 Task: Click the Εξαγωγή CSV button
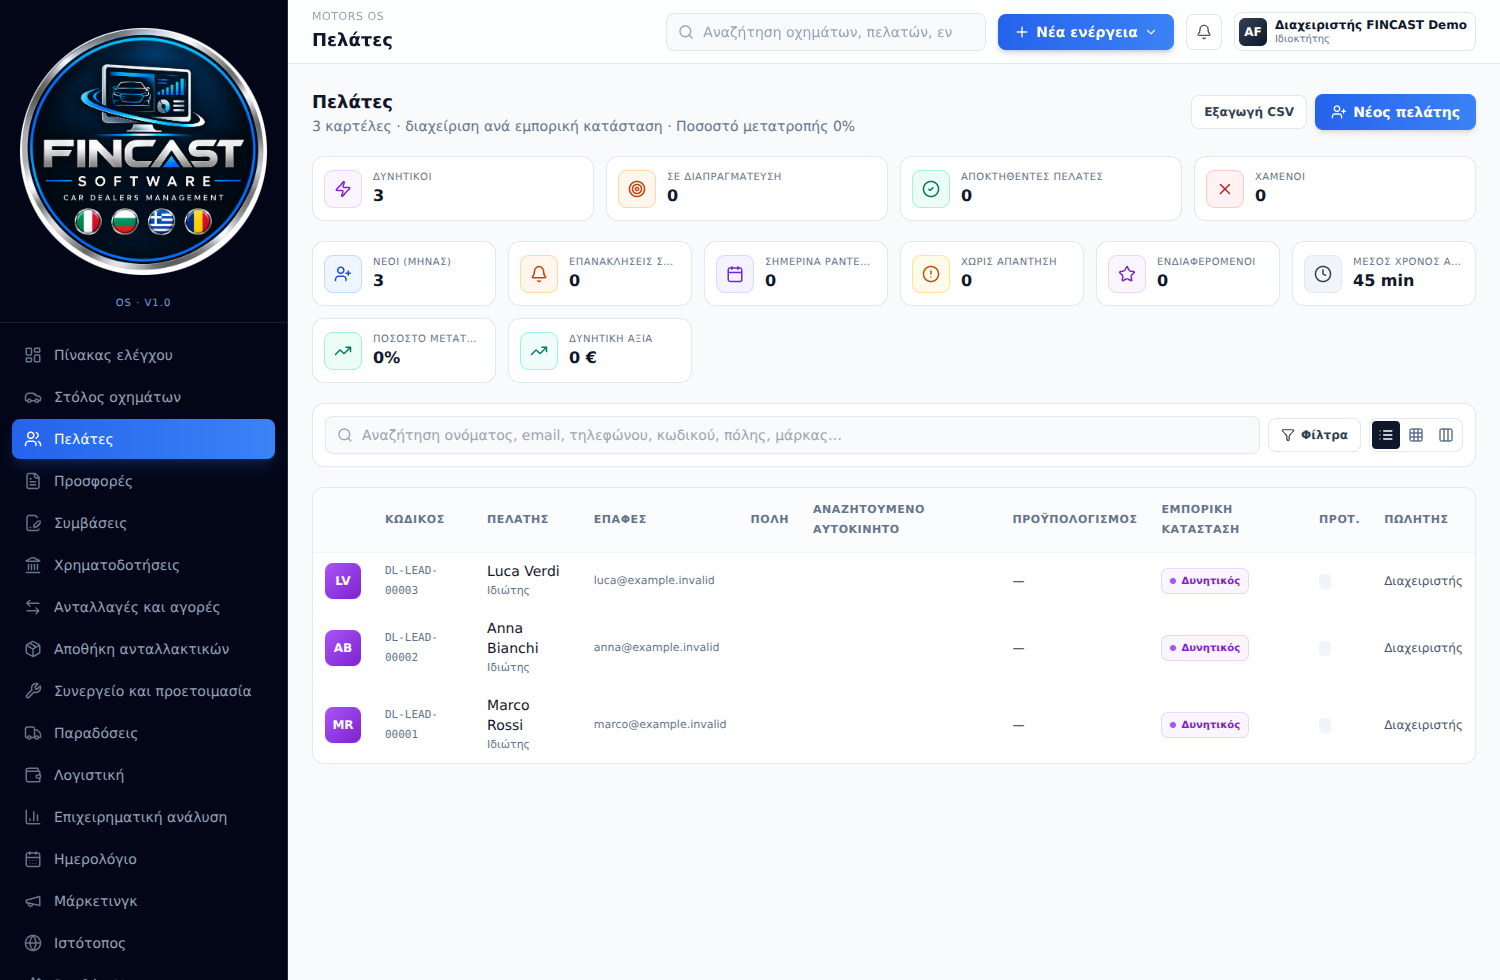tap(1249, 112)
